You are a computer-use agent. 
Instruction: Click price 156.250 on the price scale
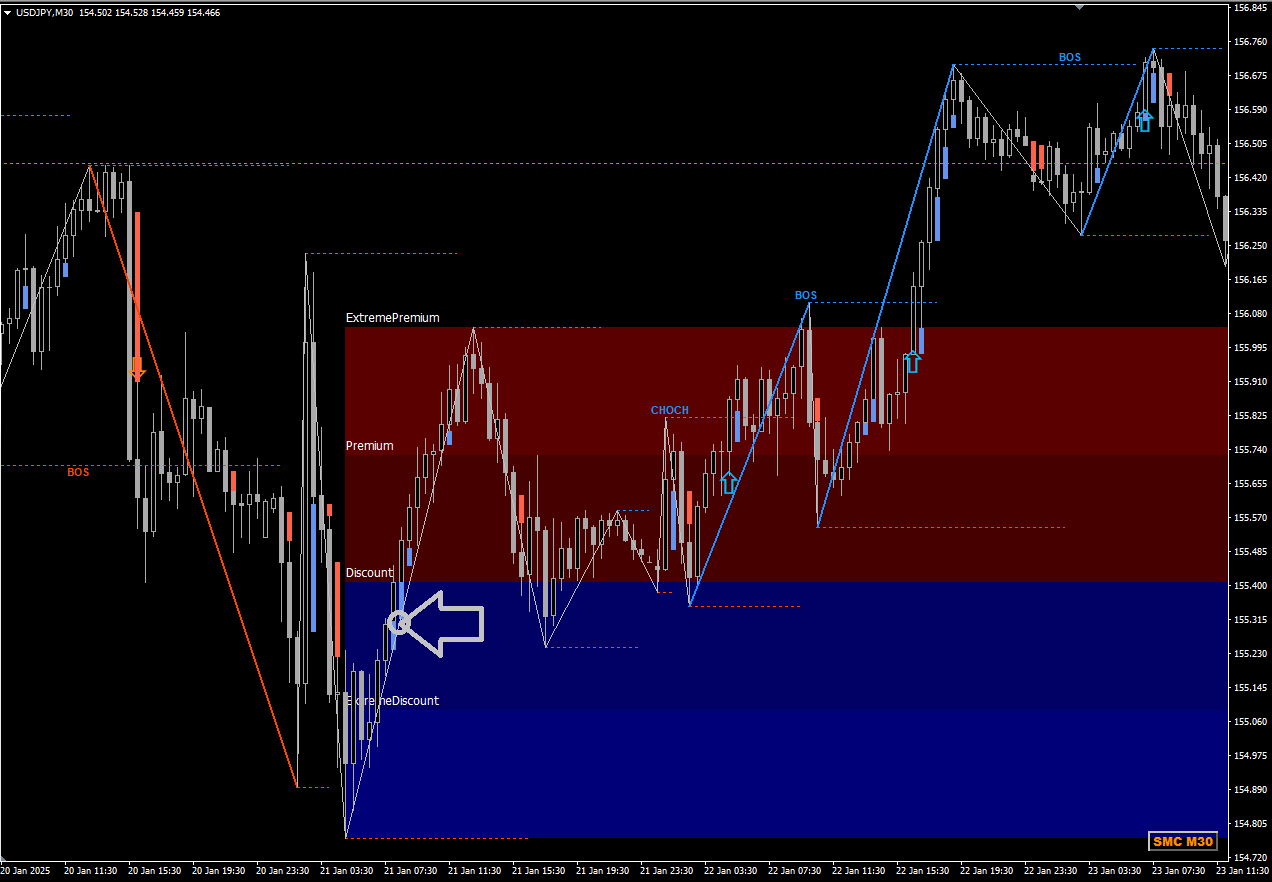(x=1250, y=245)
